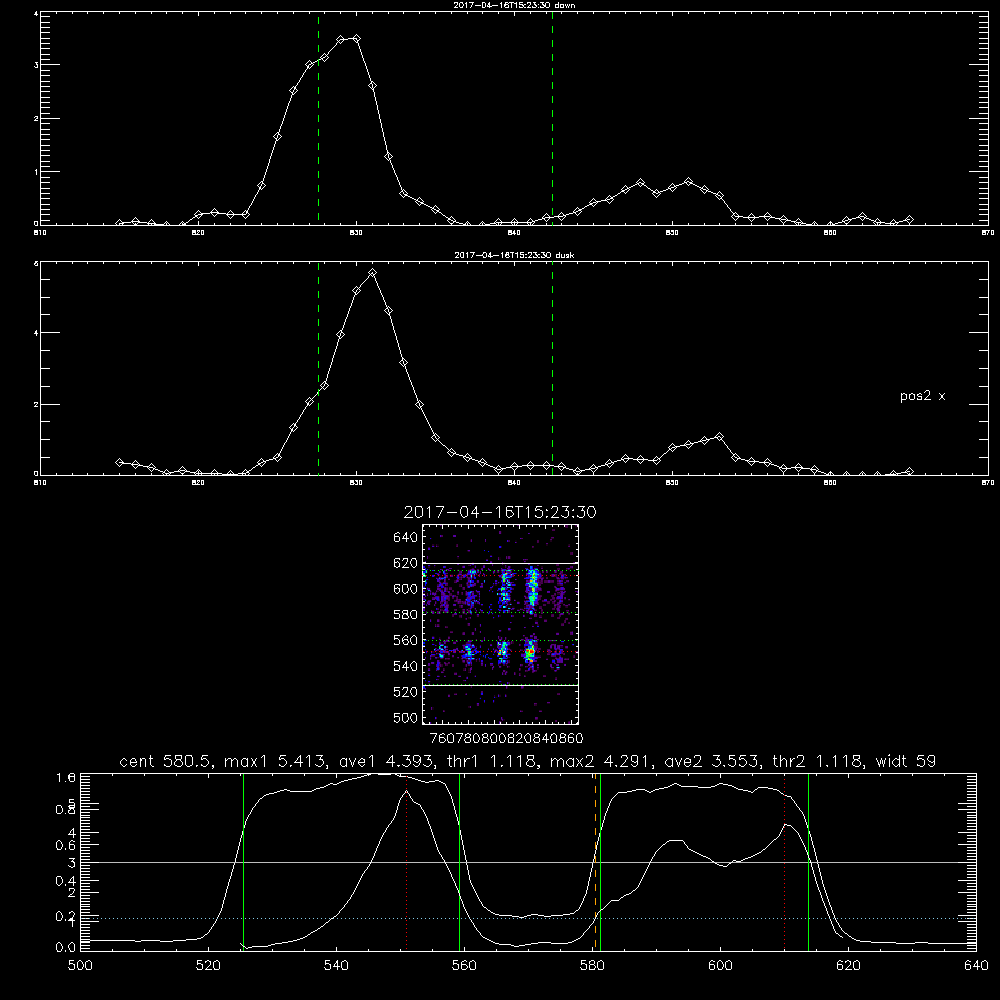Click the secondary dusk peak data point near 853

[x=719, y=437]
